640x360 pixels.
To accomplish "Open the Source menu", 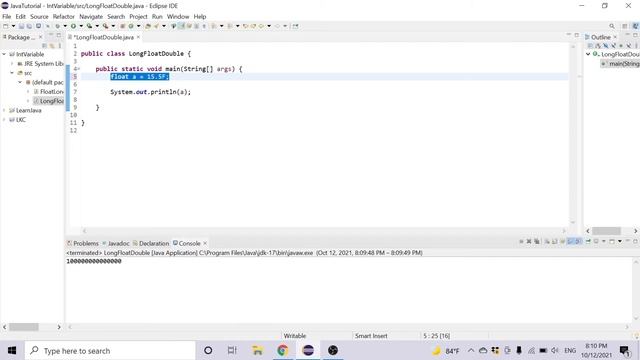I will pyautogui.click(x=39, y=17).
